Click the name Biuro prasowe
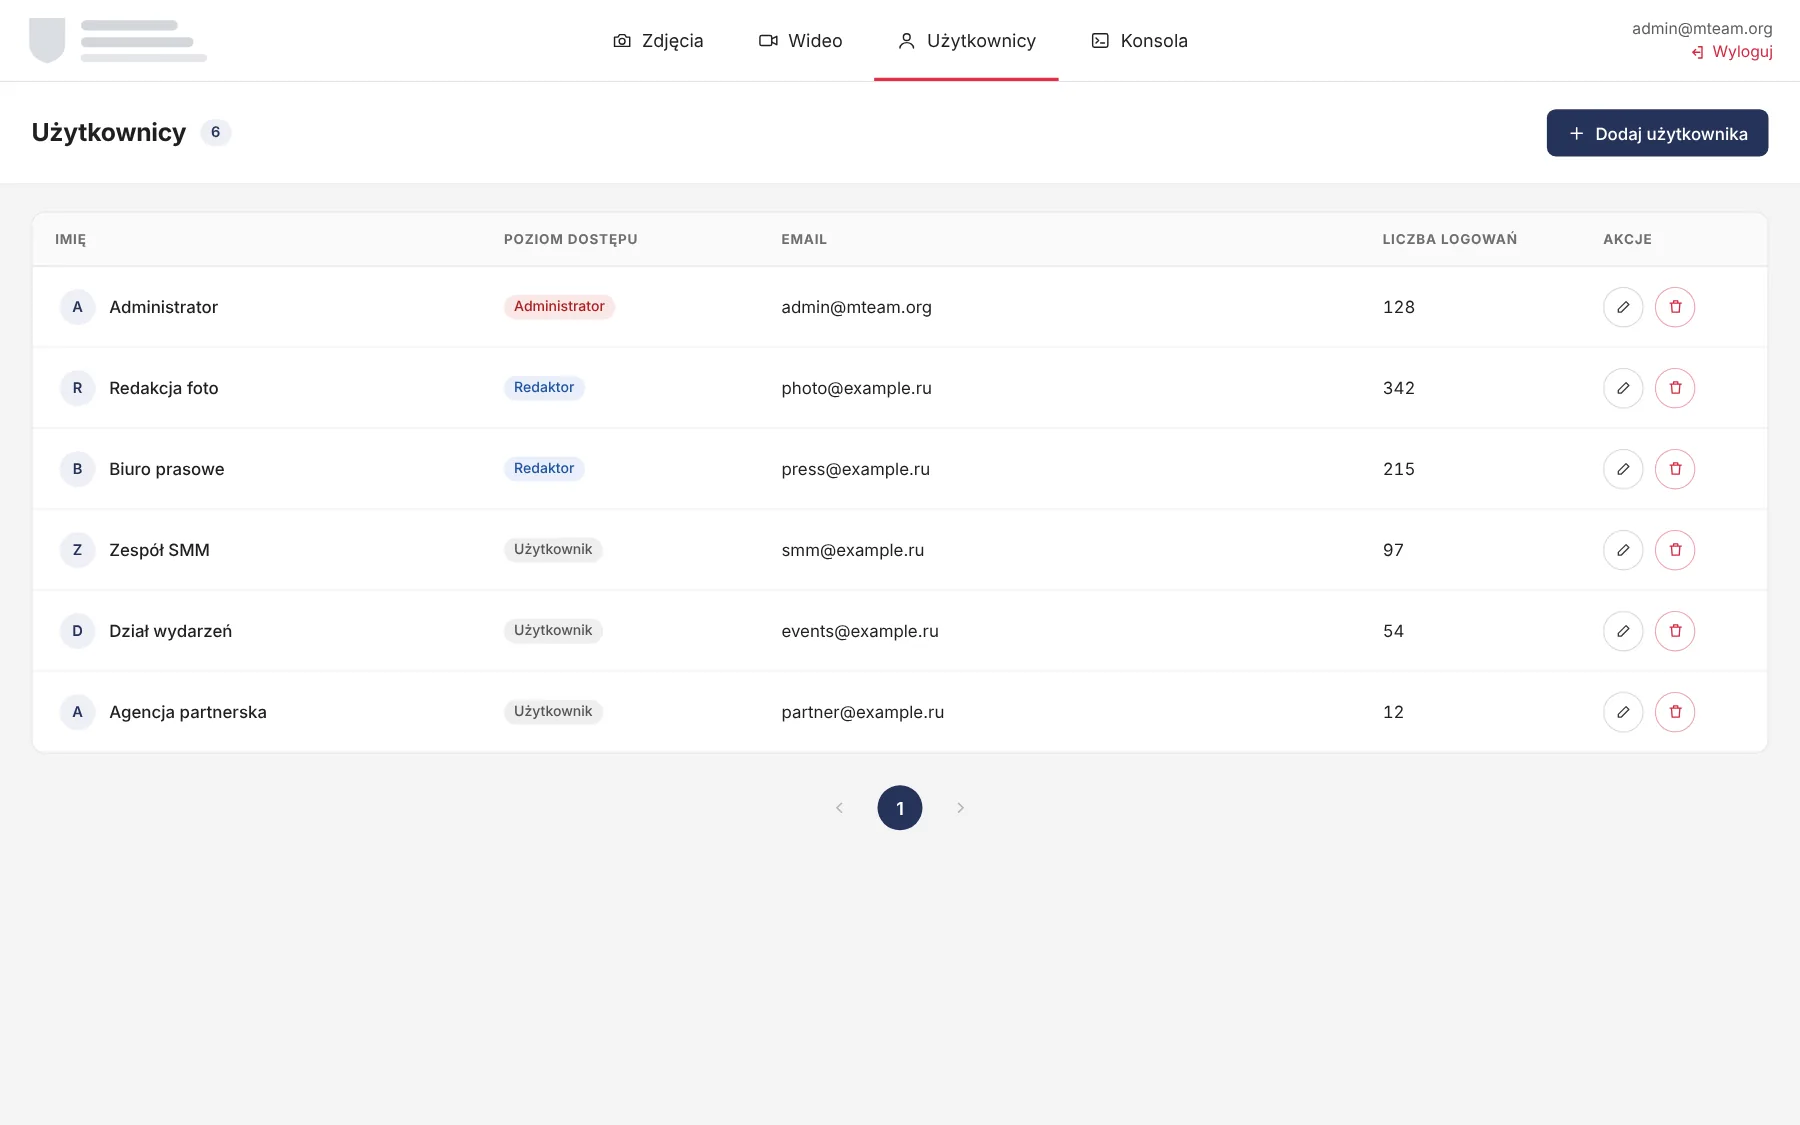This screenshot has width=1800, height=1125. coord(167,469)
